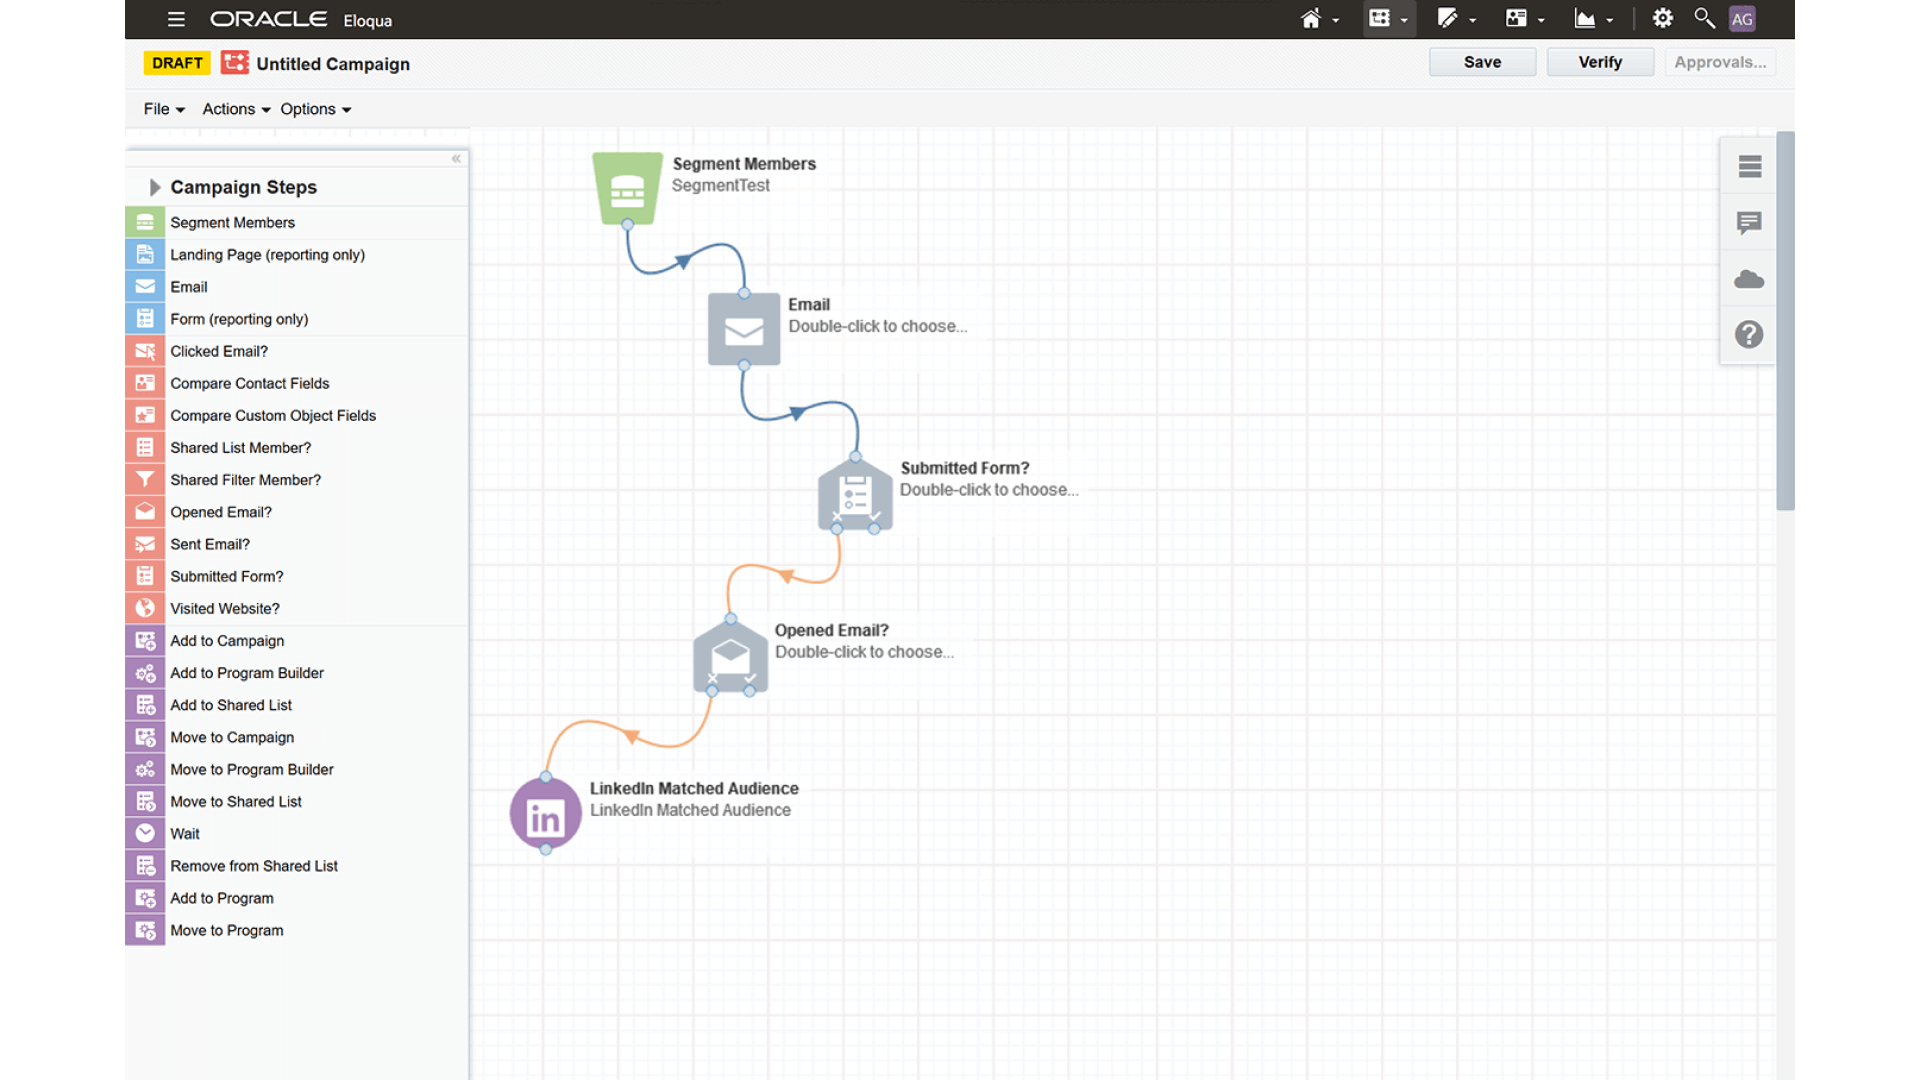Expand the Campaigns dropdown in the top navigation
The image size is (1920, 1080).
click(1389, 18)
